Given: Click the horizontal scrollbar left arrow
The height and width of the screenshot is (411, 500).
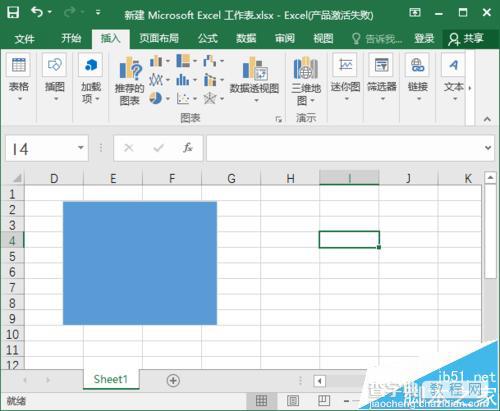Looking at the screenshot, I should pyautogui.click(x=319, y=381).
